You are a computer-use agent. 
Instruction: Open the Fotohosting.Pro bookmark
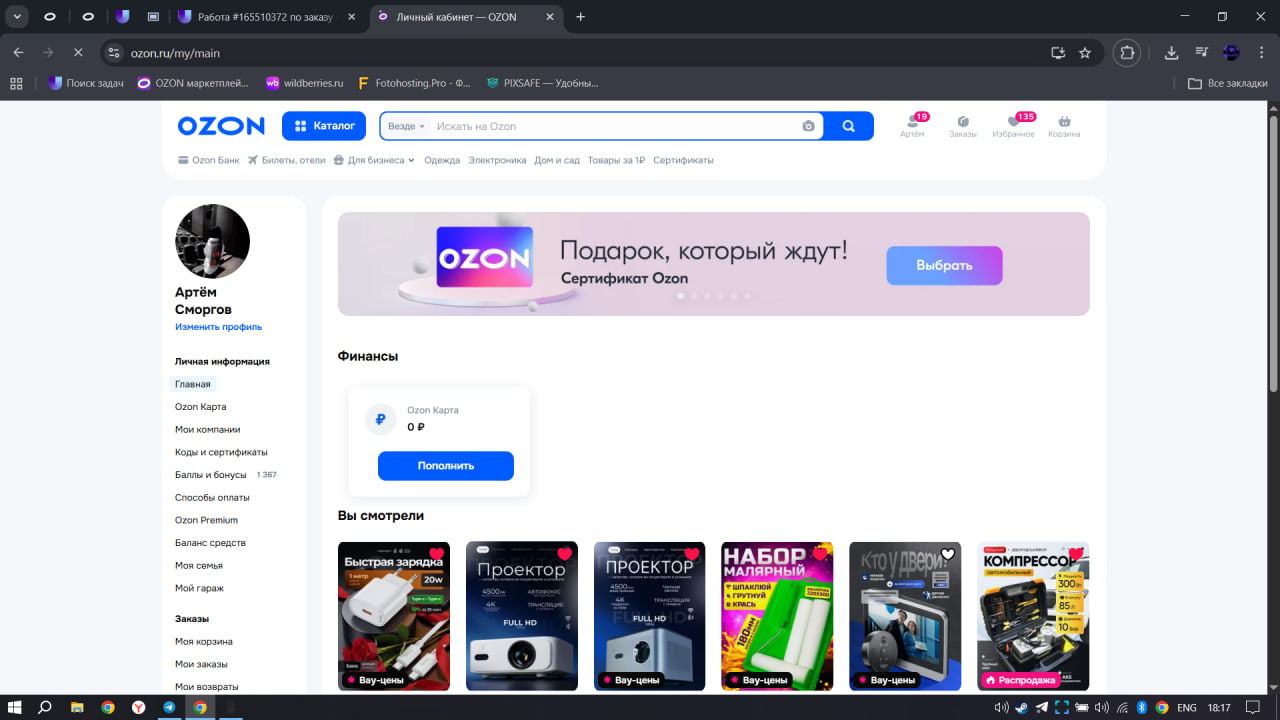pyautogui.click(x=413, y=83)
